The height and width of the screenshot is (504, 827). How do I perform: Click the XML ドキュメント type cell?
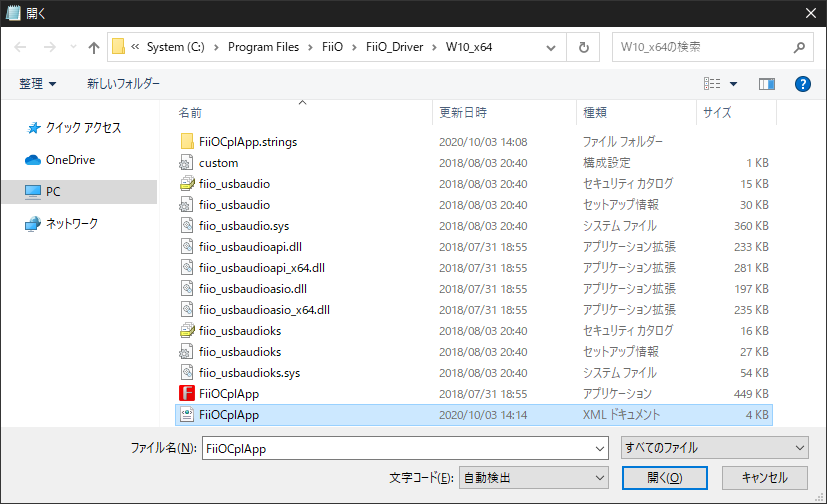click(x=621, y=415)
